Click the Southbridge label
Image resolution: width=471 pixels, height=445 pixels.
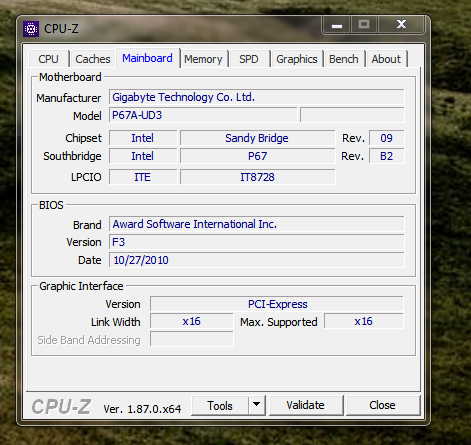(x=72, y=156)
